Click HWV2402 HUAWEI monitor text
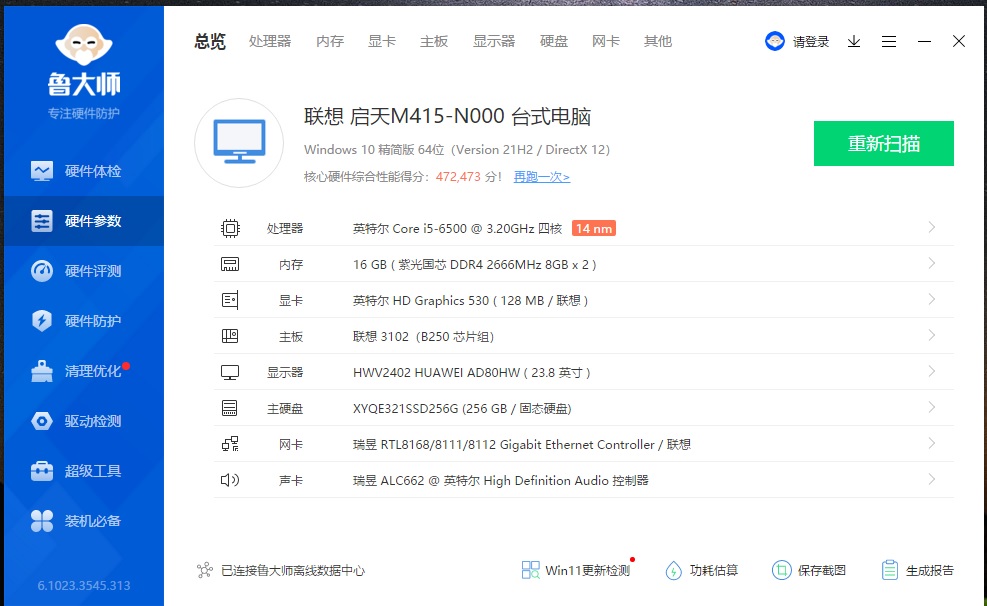Viewport: 987px width, 606px height. (471, 373)
